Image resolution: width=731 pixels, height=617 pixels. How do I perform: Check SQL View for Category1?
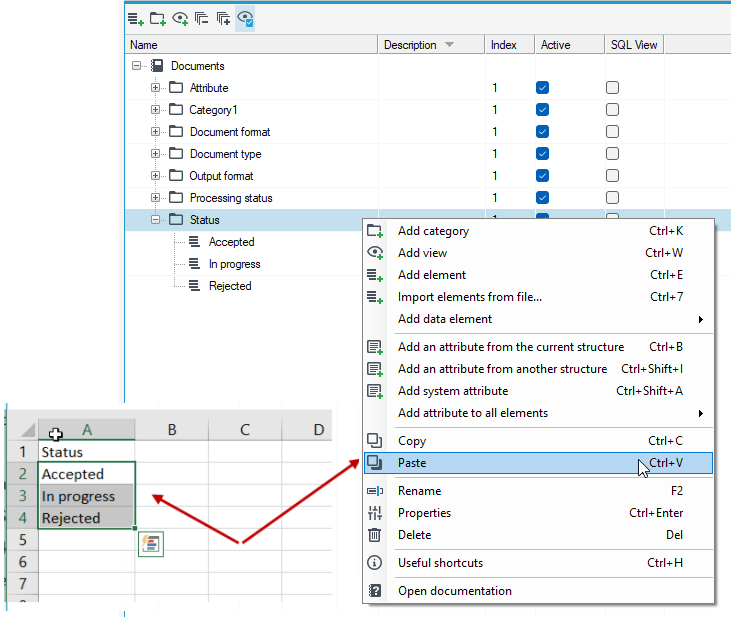pyautogui.click(x=612, y=110)
